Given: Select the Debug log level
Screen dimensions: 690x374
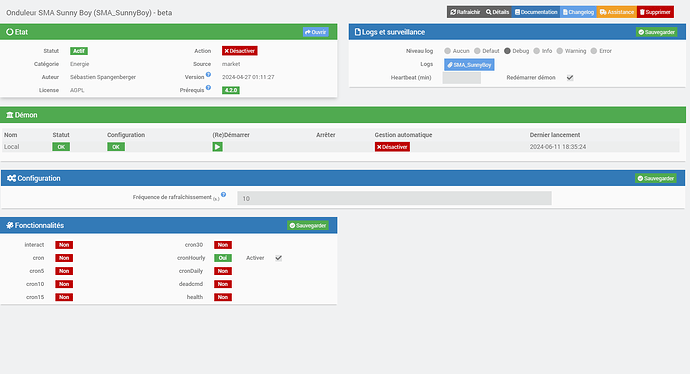Looking at the screenshot, I should point(507,51).
